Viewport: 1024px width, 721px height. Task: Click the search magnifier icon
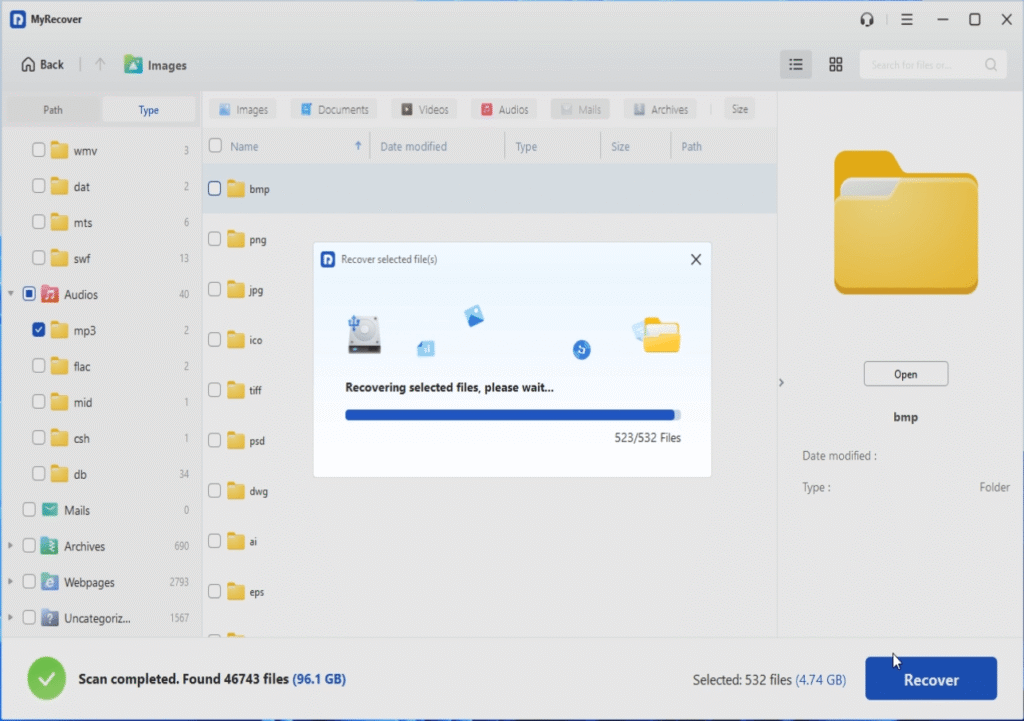pyautogui.click(x=991, y=65)
